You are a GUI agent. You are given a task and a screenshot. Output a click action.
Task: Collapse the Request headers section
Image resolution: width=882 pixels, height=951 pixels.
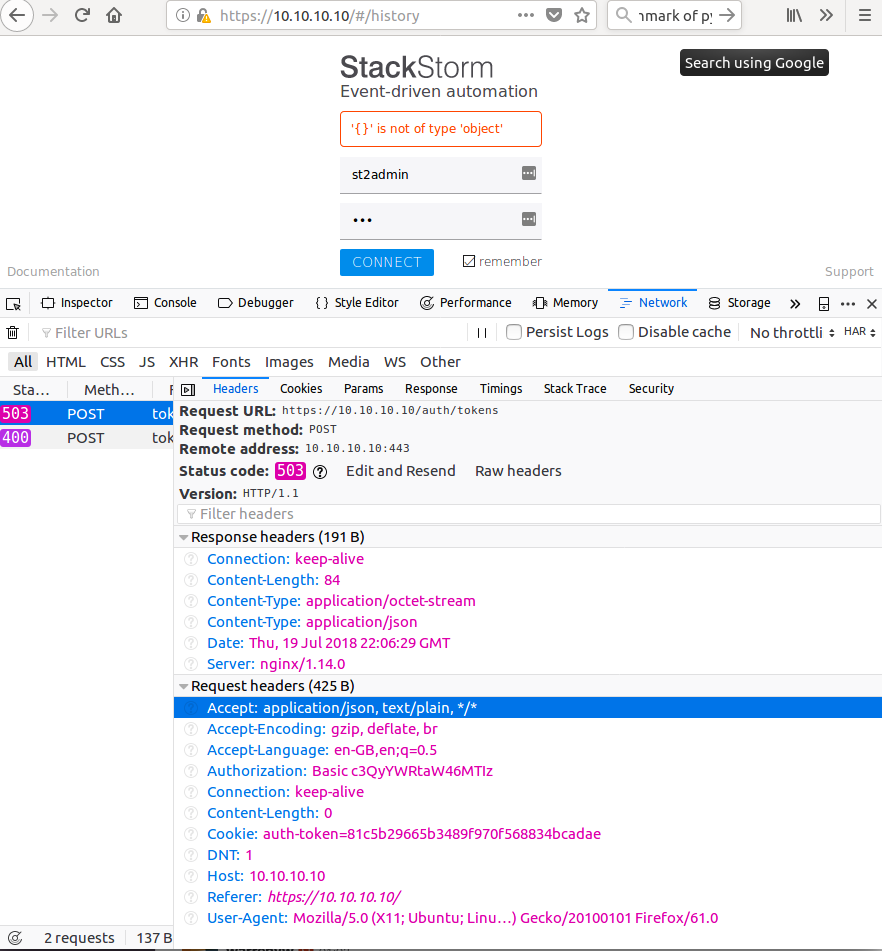pos(183,686)
